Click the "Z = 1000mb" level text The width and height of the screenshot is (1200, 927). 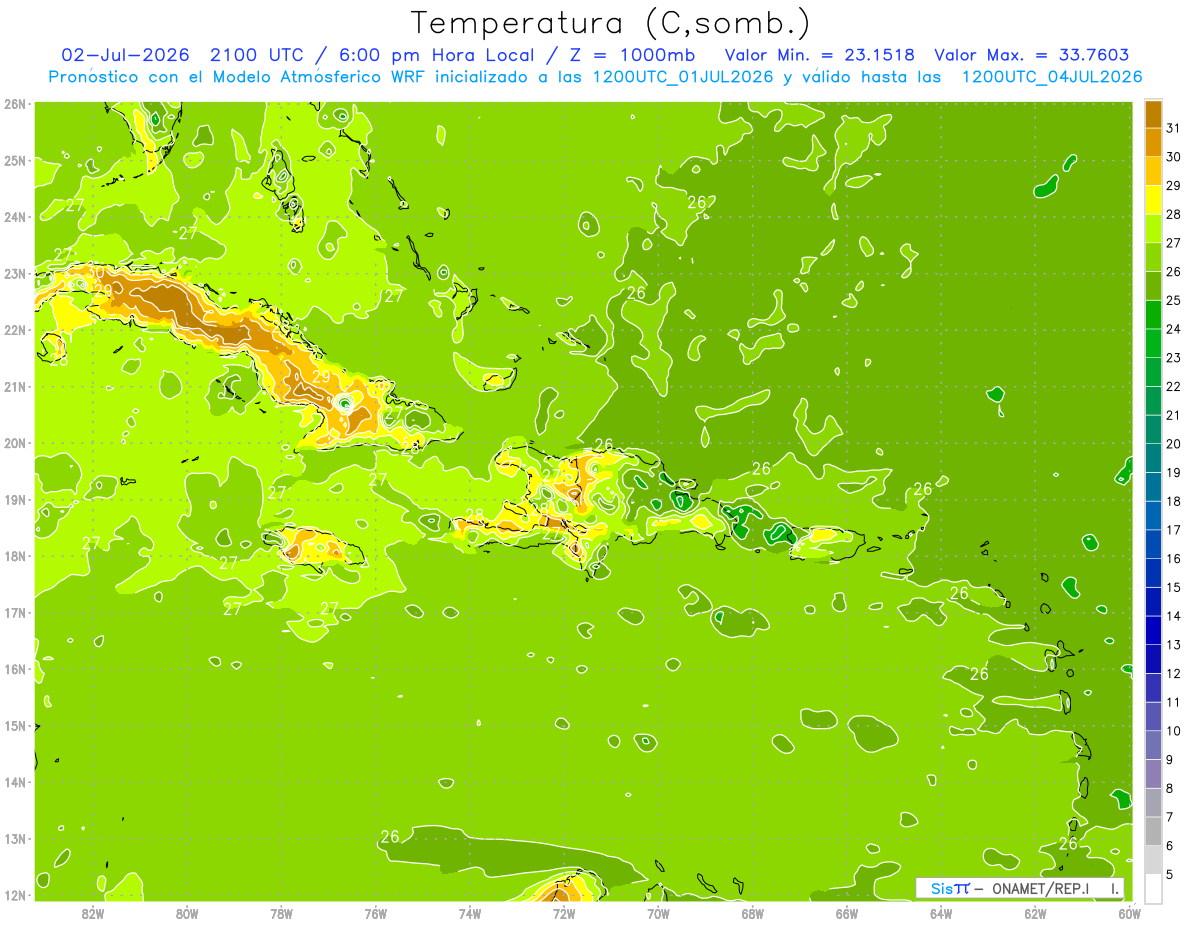pos(632,55)
